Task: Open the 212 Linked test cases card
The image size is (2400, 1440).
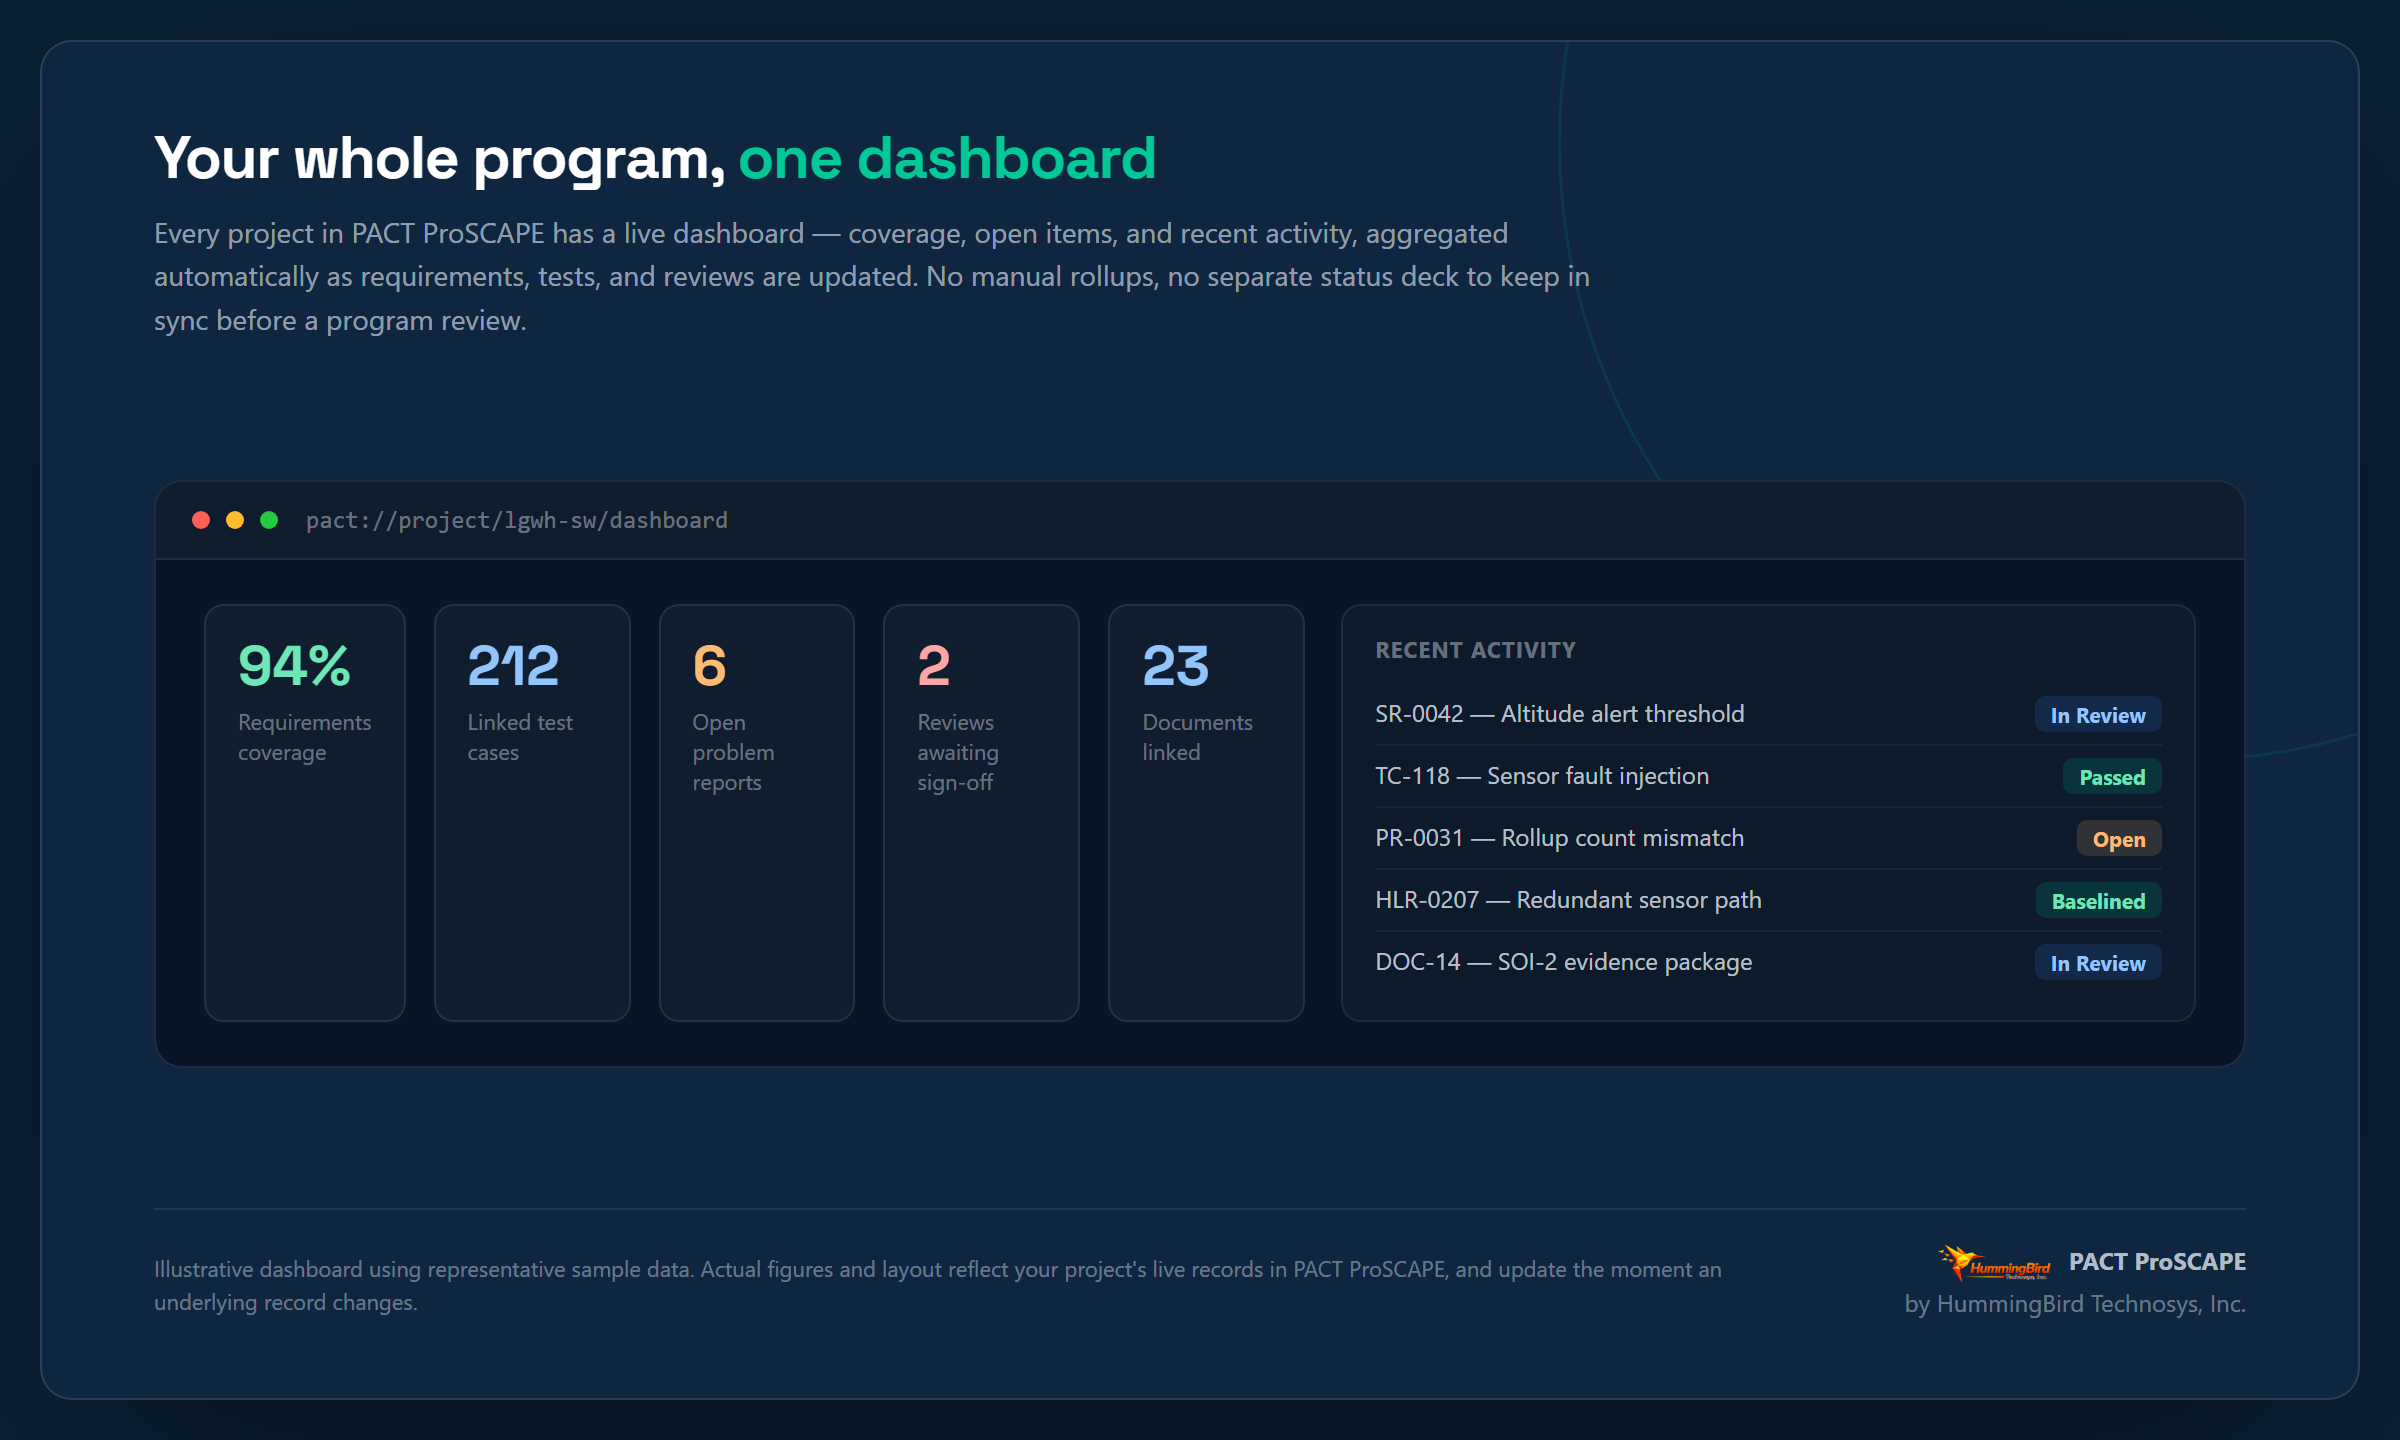Action: [x=532, y=813]
